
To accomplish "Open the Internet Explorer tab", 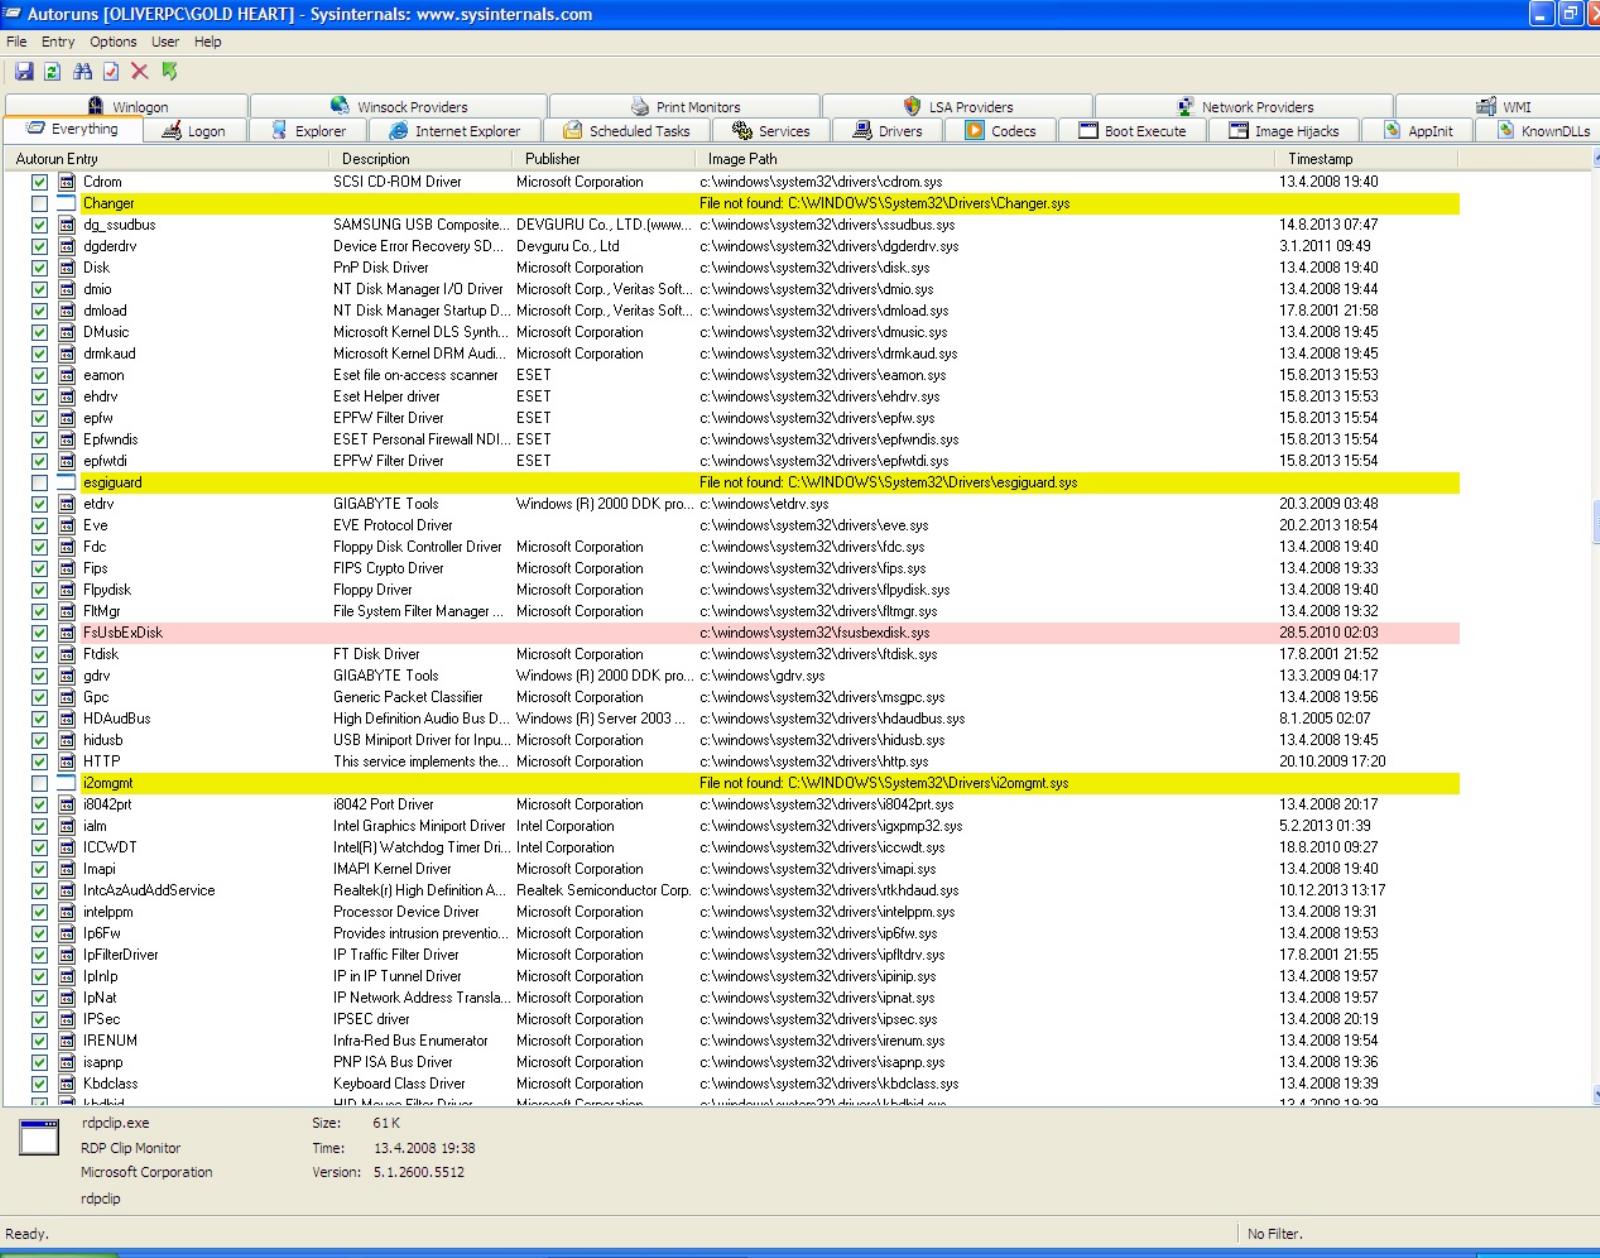I will pyautogui.click(x=455, y=131).
